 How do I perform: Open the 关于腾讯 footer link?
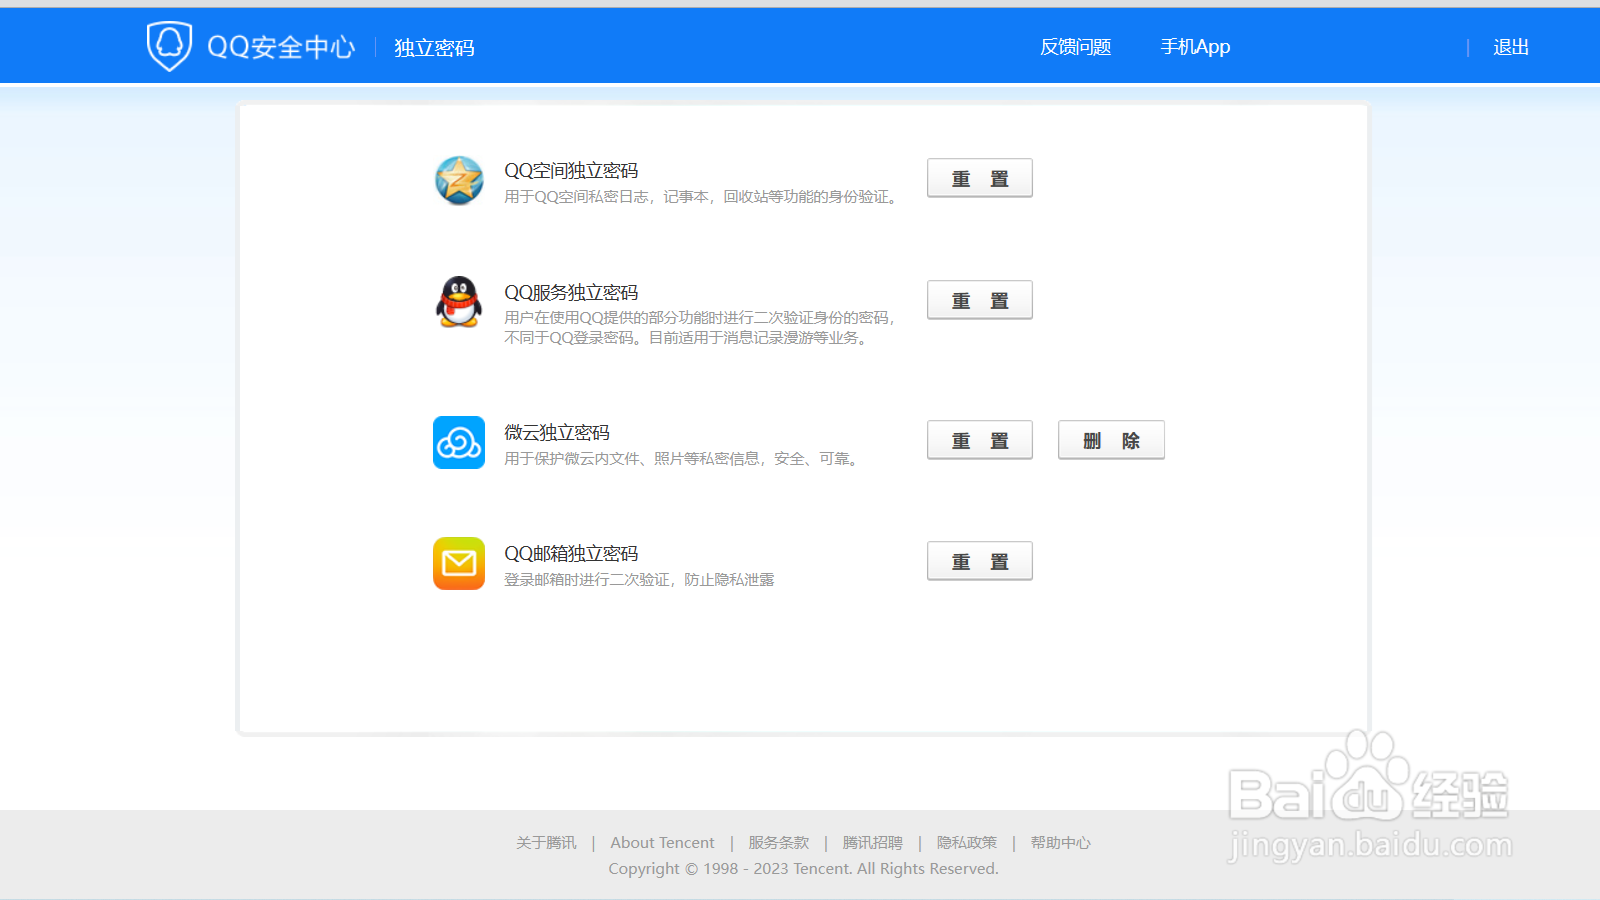546,843
